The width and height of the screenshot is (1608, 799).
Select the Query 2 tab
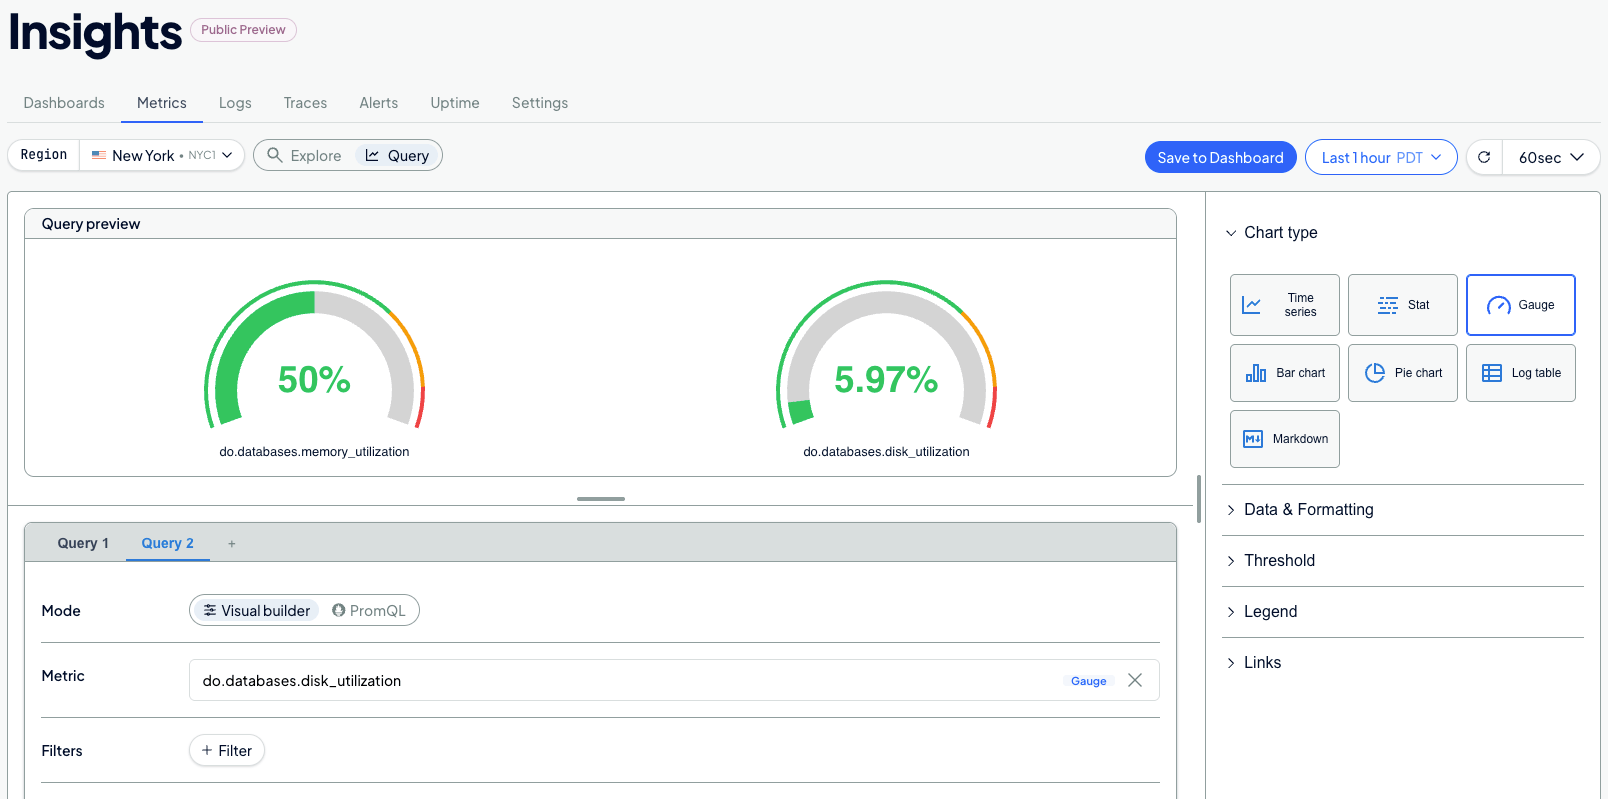point(168,543)
